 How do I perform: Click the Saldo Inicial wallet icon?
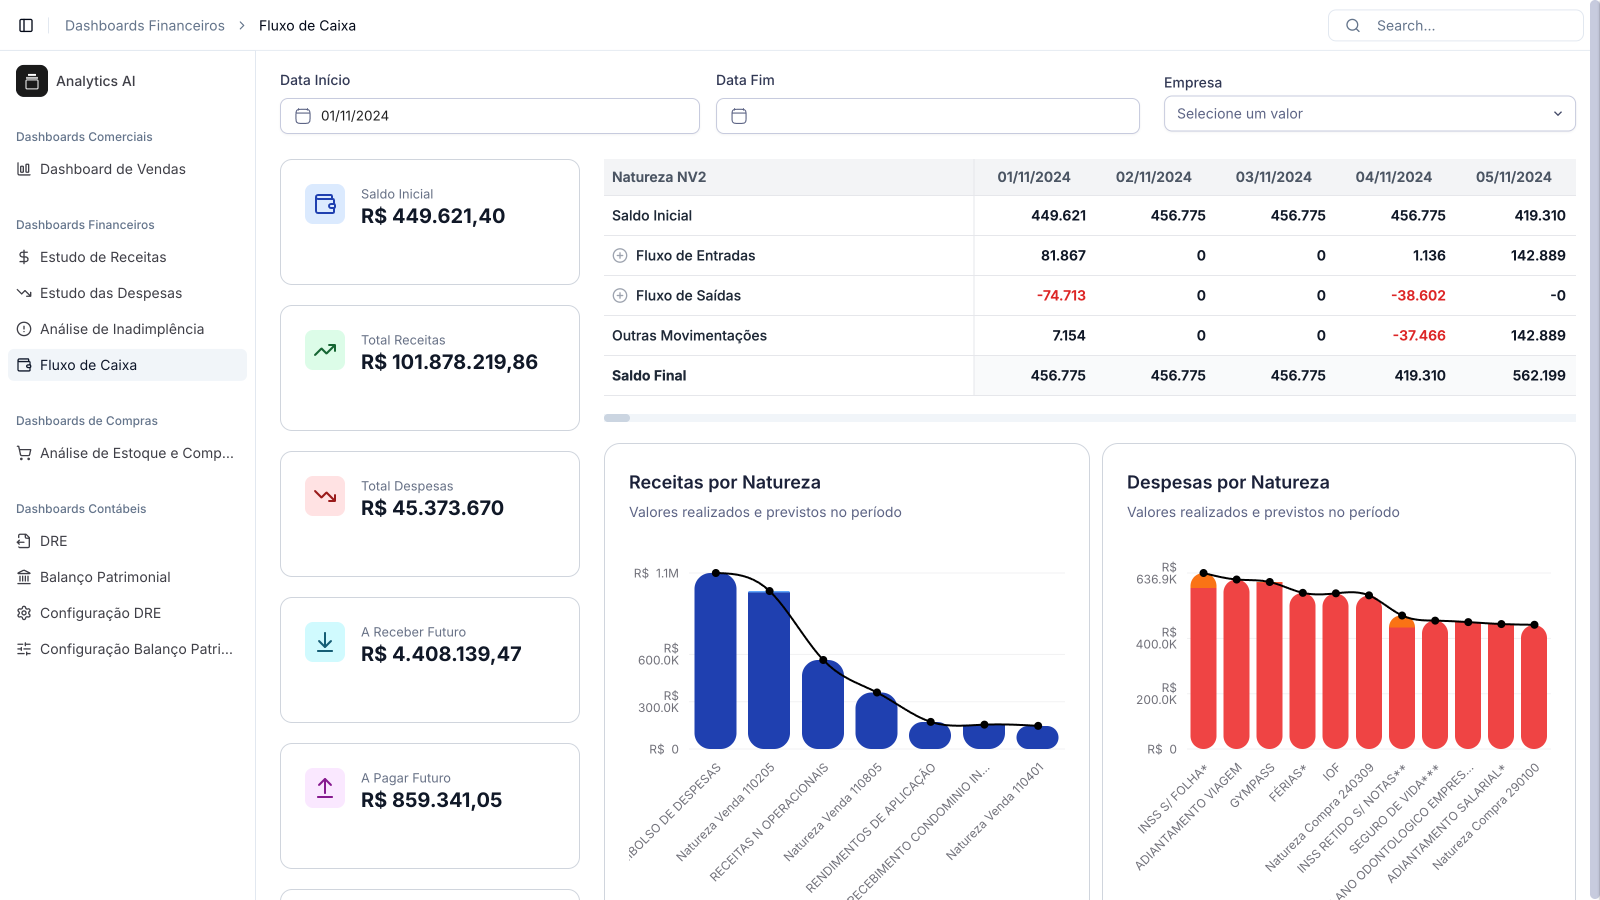[x=325, y=204]
